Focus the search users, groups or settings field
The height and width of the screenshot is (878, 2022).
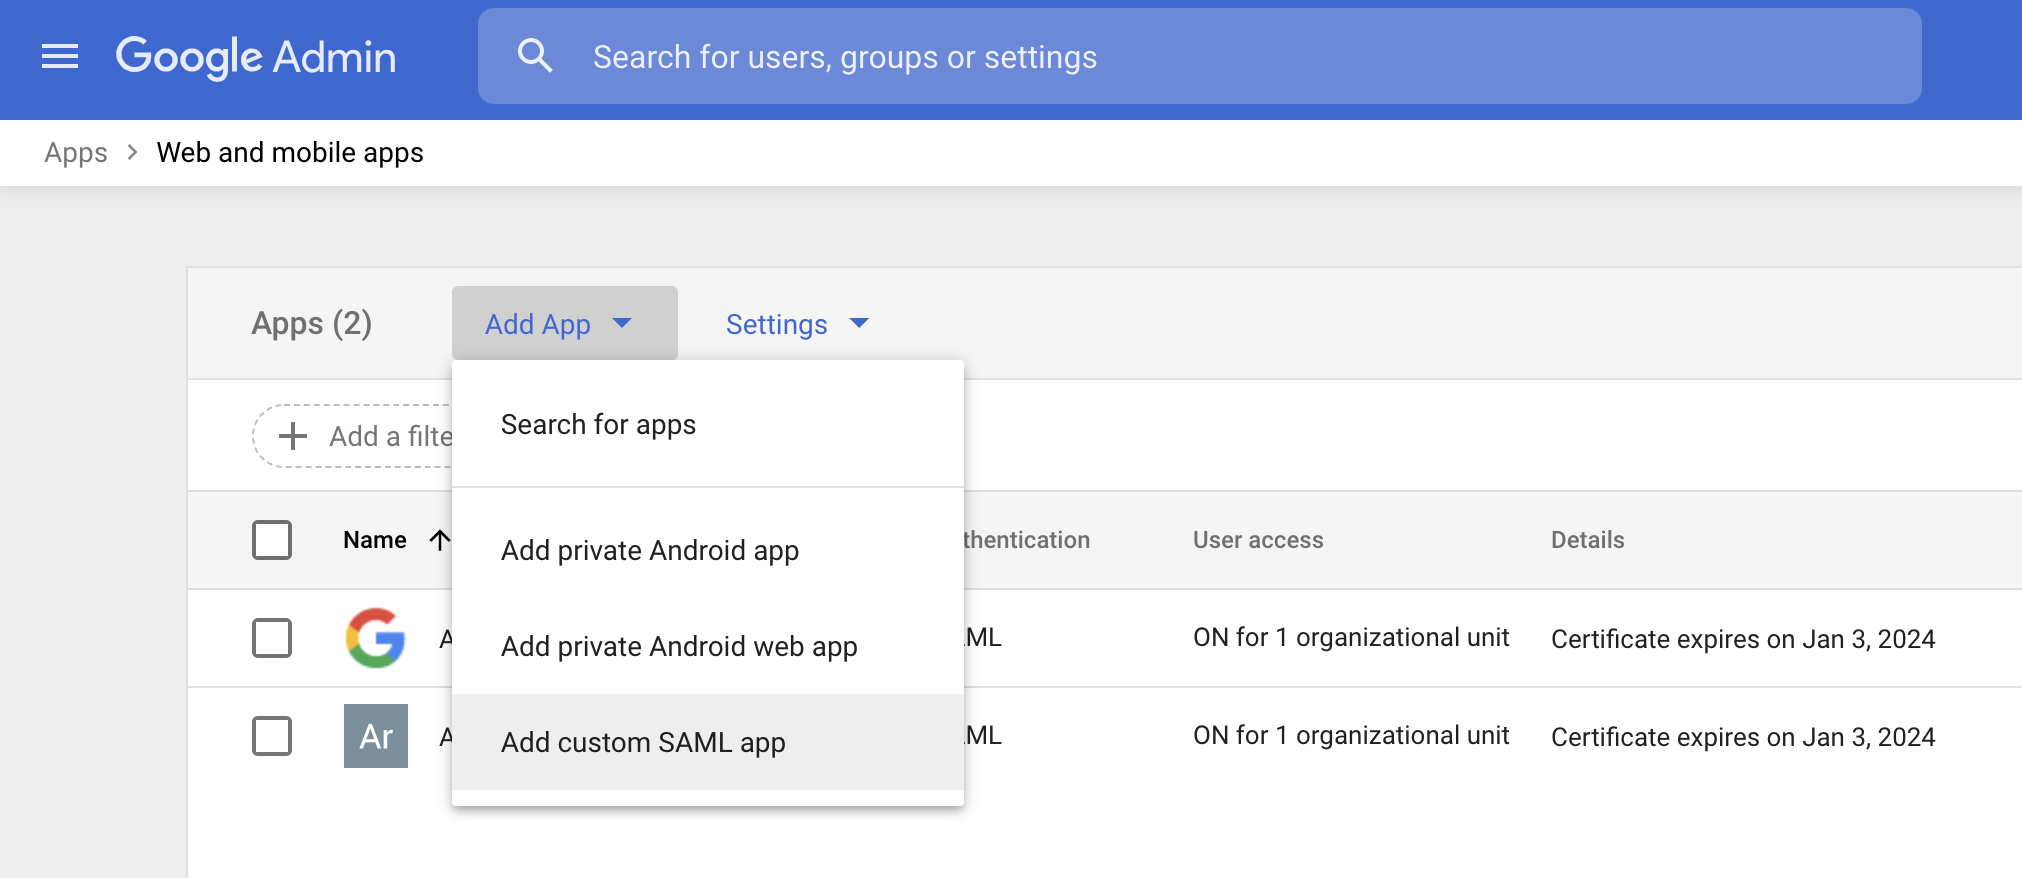coord(1200,57)
